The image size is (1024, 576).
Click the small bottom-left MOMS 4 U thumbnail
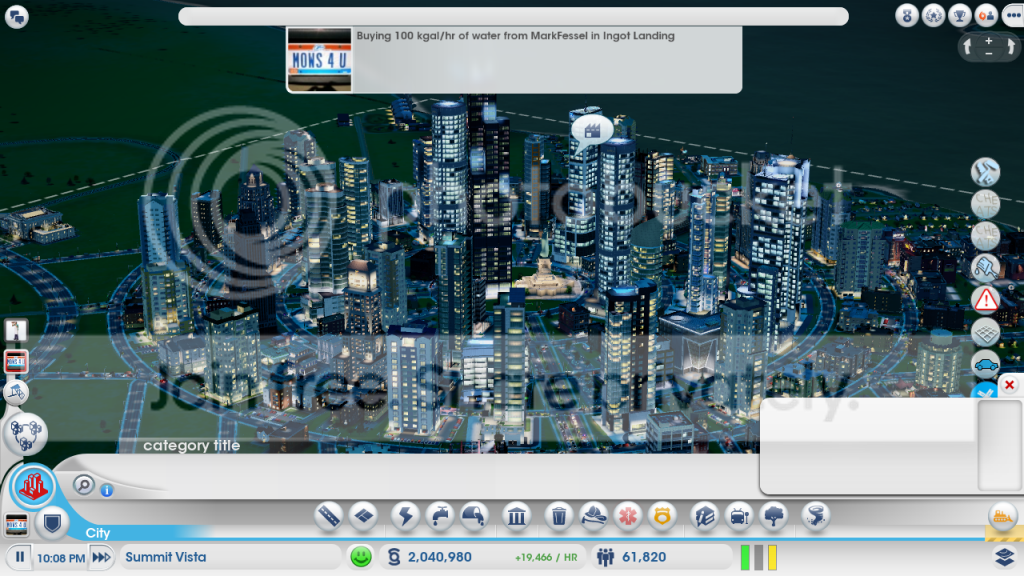point(16,524)
